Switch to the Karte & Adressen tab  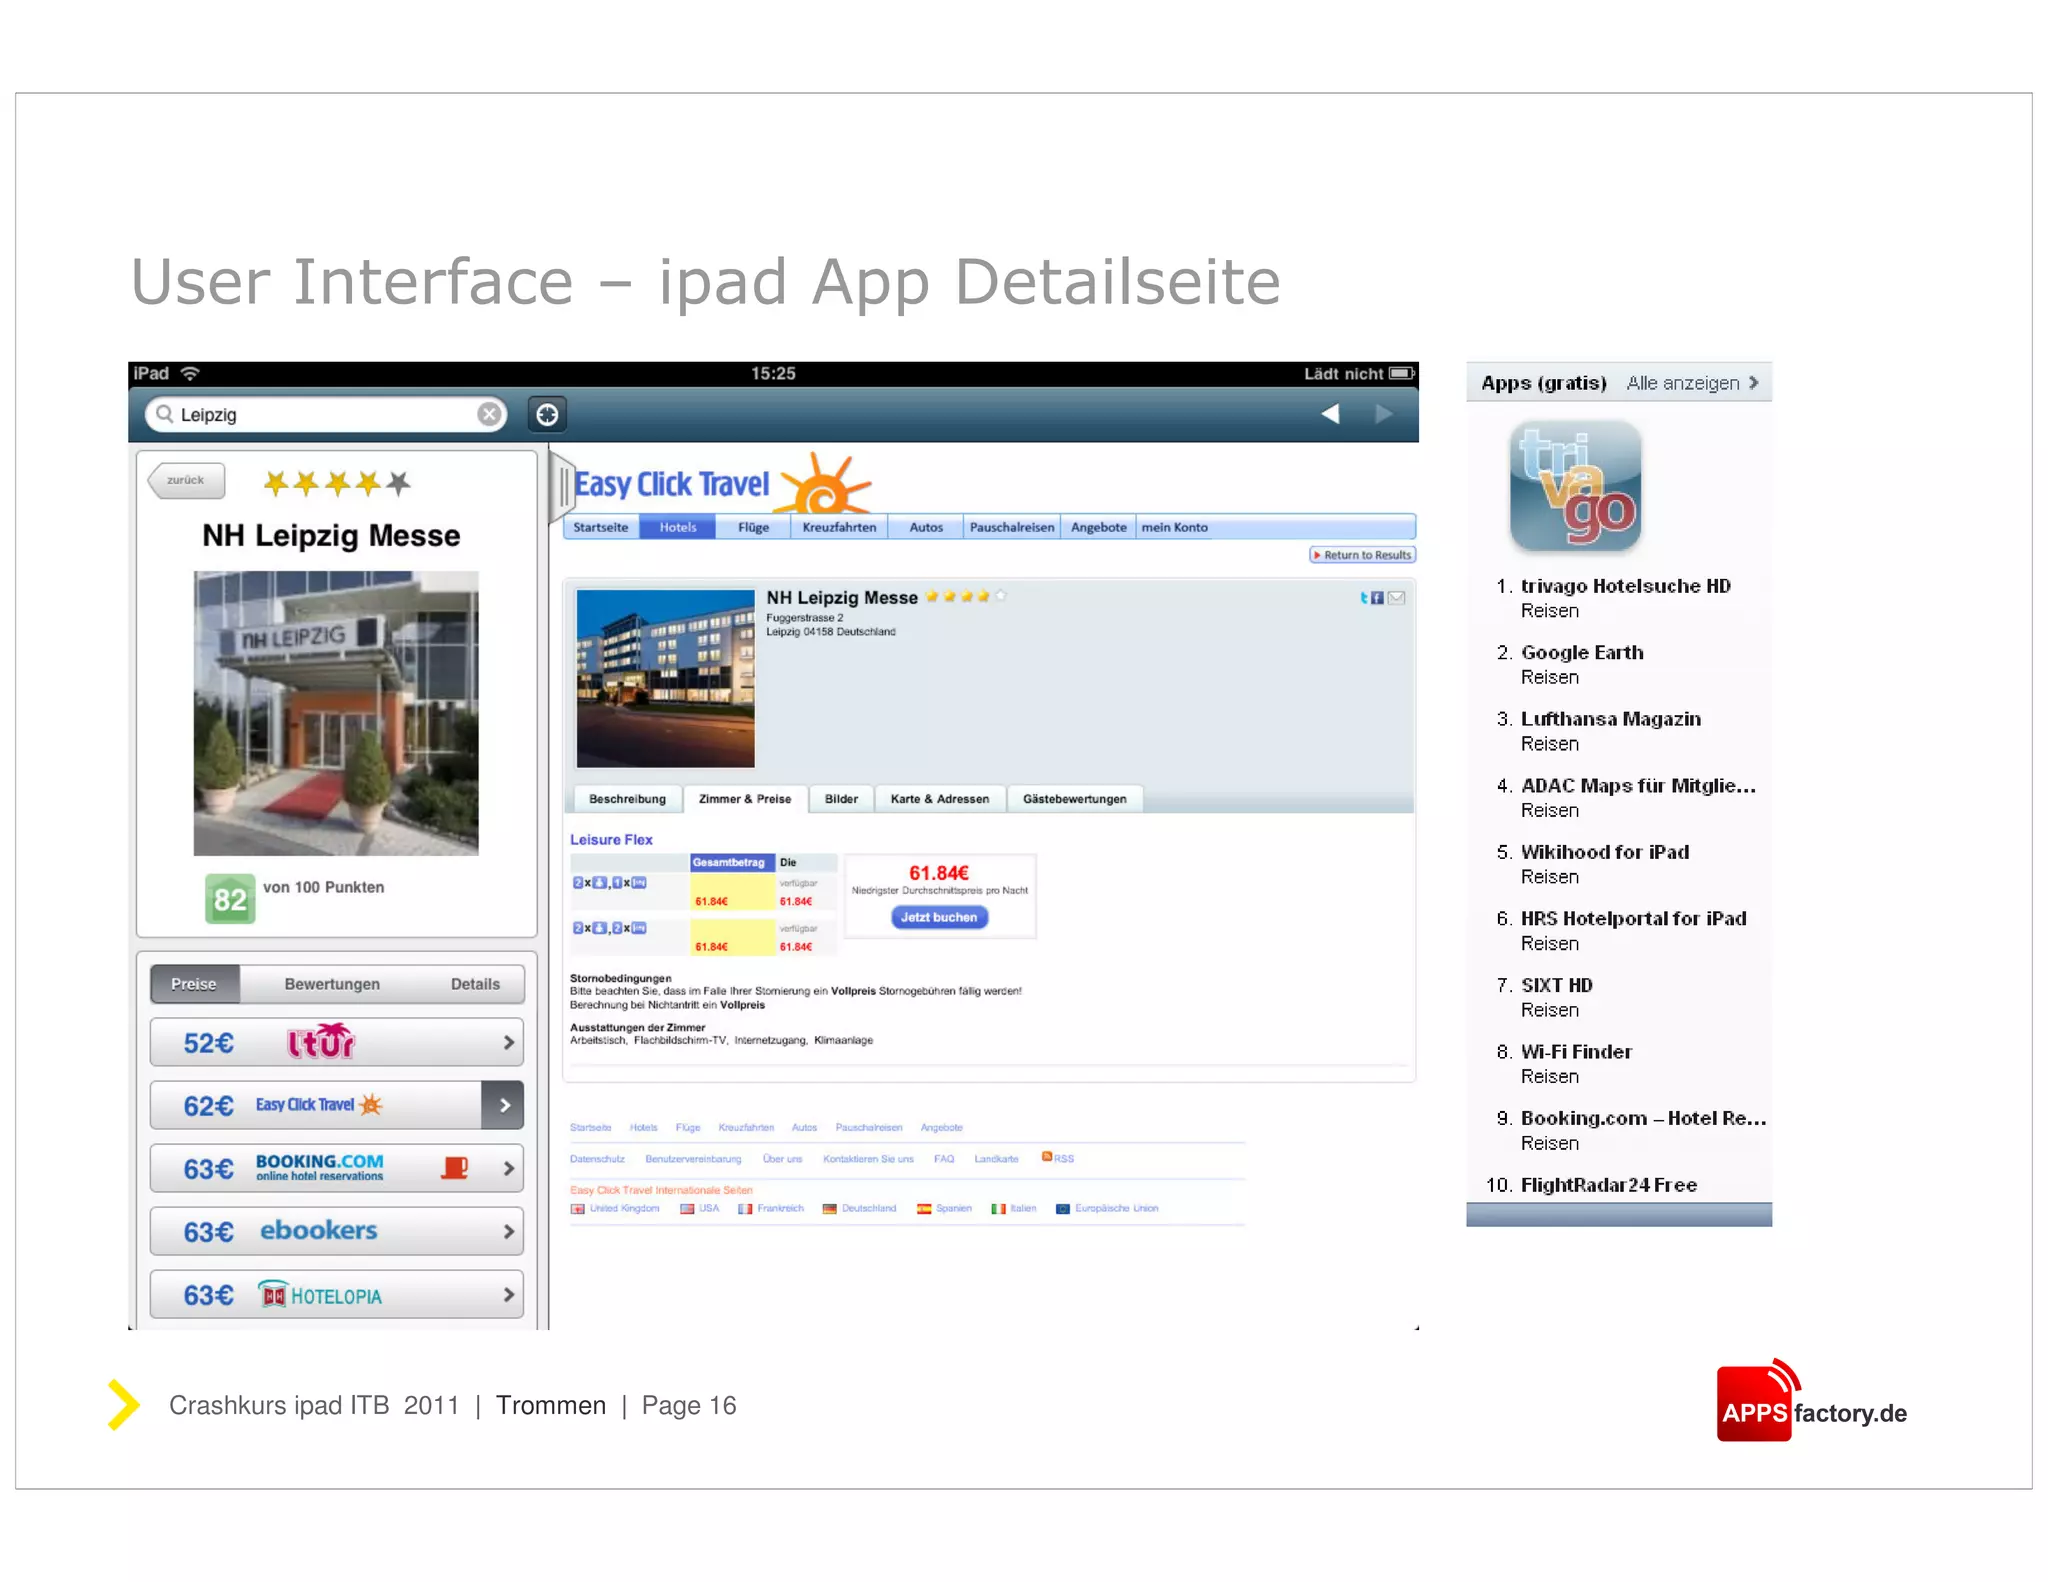[x=940, y=799]
